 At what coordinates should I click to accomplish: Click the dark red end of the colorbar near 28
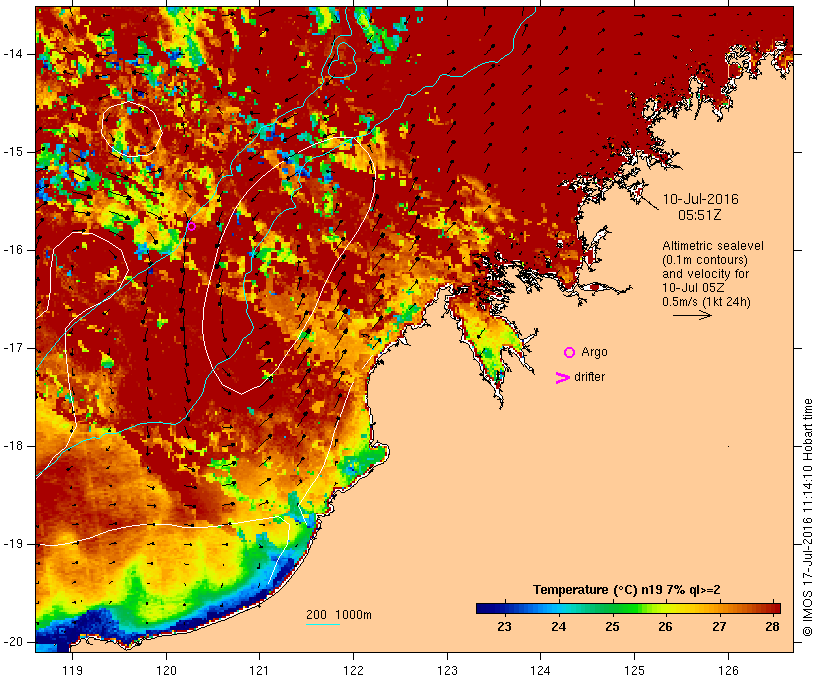pyautogui.click(x=771, y=608)
